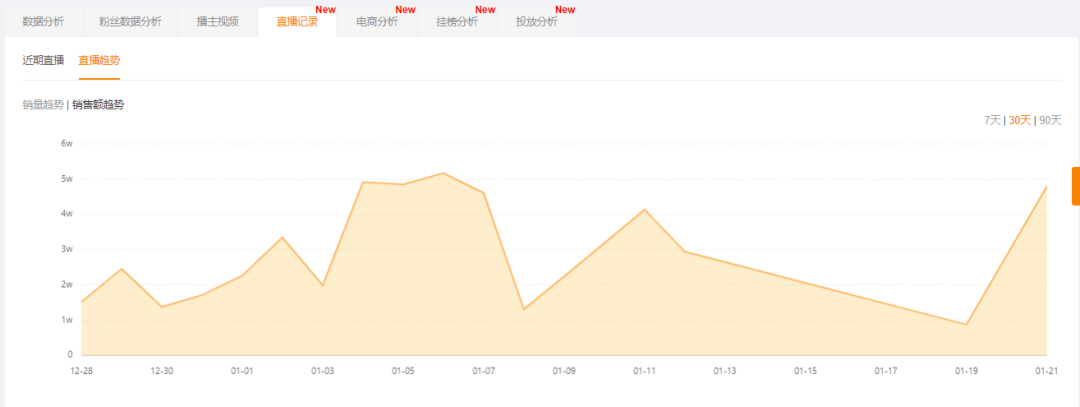Select the 直播记录 tab
The width and height of the screenshot is (1080, 407).
[x=297, y=22]
